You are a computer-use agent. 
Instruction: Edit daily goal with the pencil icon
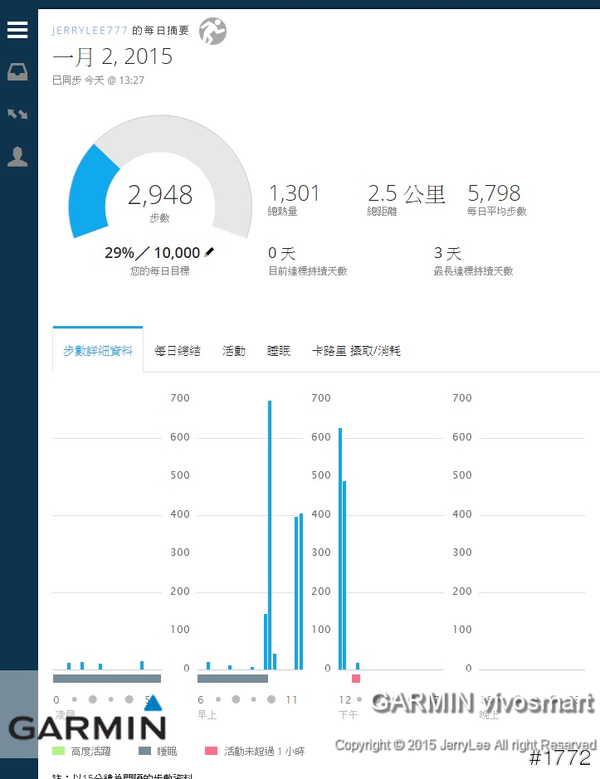click(x=209, y=252)
